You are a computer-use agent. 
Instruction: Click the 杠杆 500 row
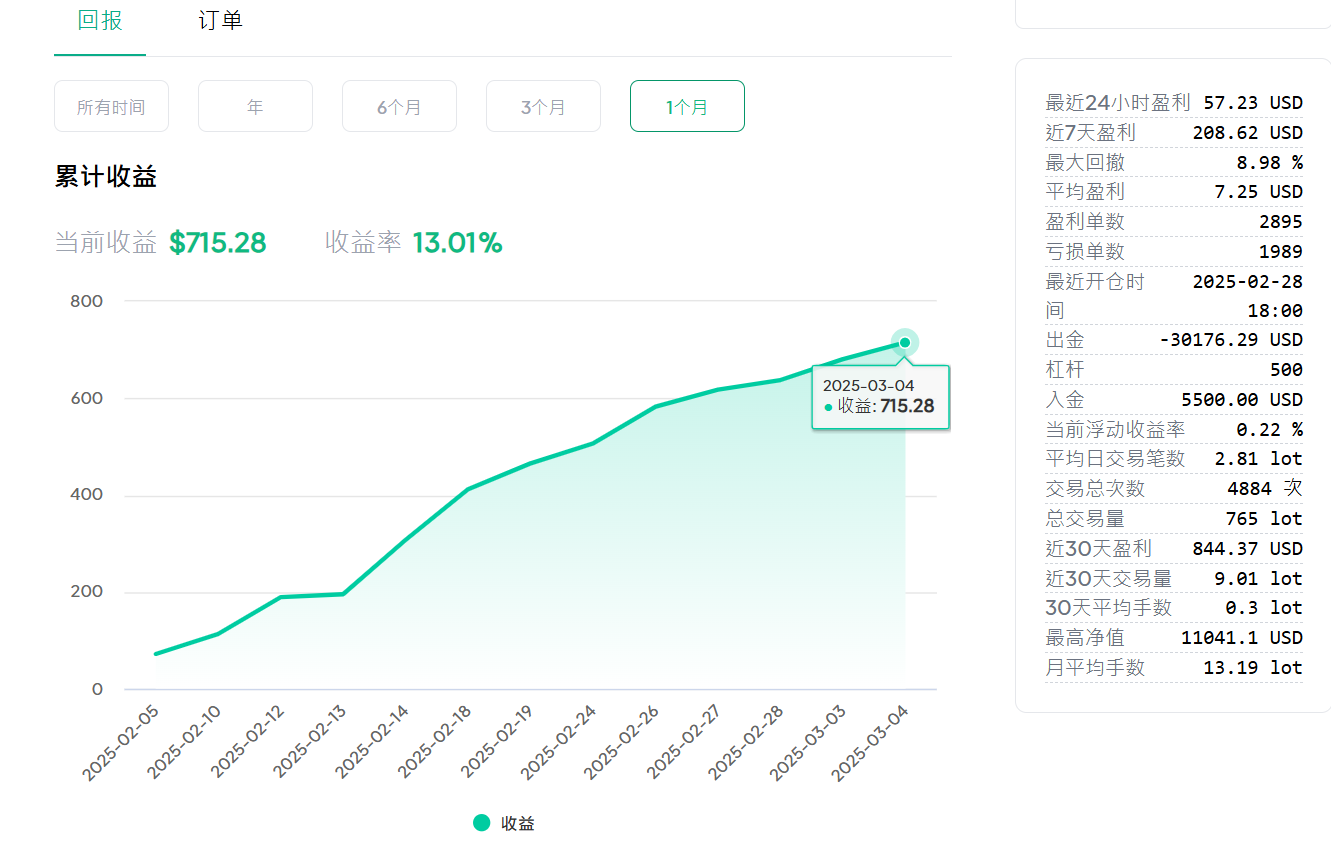1174,370
